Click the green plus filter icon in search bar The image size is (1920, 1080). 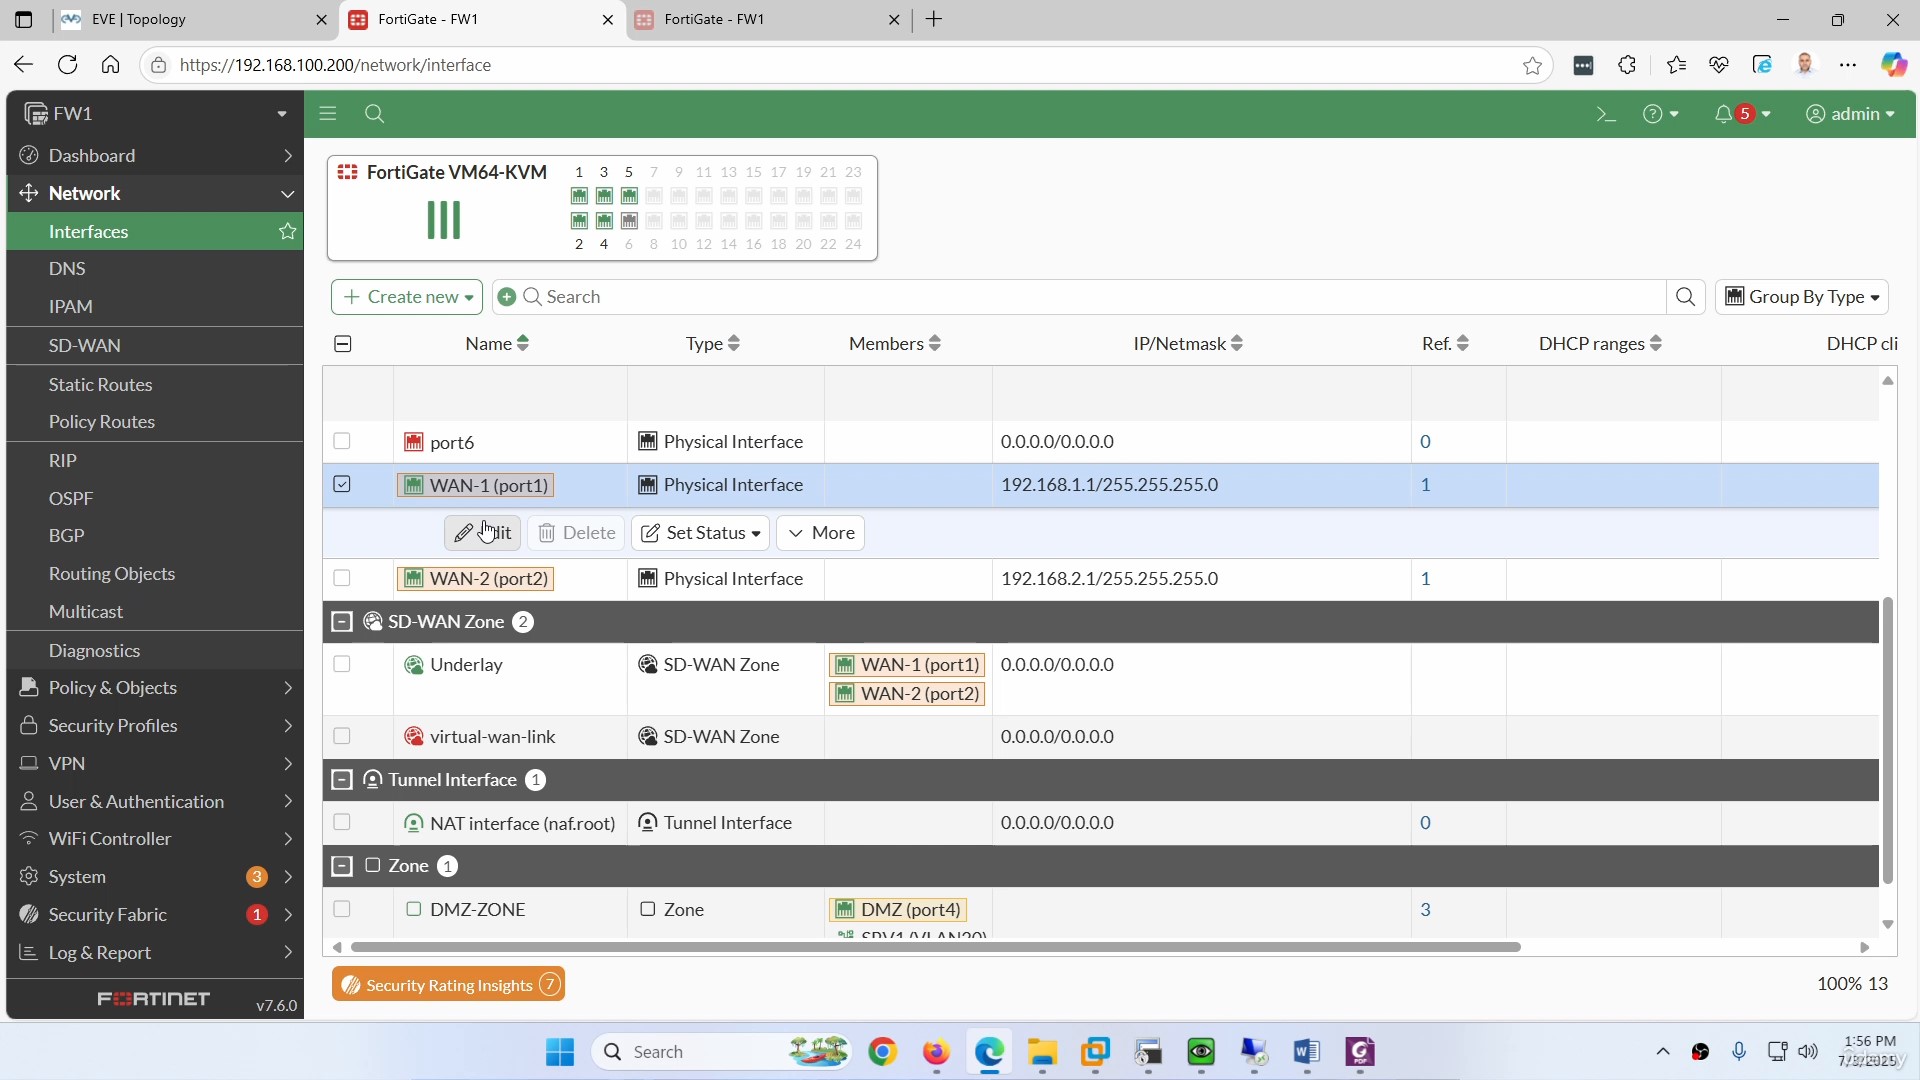tap(507, 297)
